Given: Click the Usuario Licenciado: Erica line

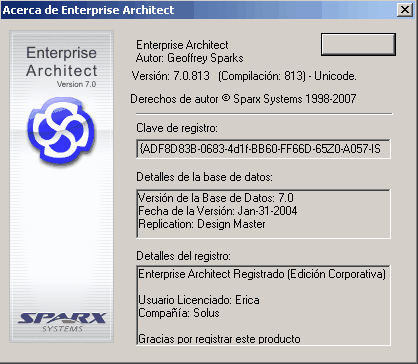Looking at the screenshot, I should coord(199,300).
